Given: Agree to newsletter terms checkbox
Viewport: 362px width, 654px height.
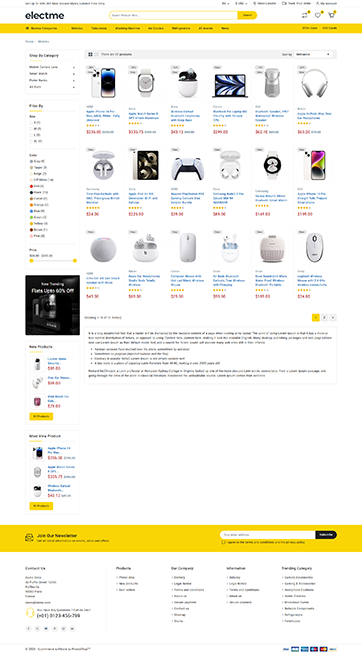Looking at the screenshot, I should (x=223, y=542).
